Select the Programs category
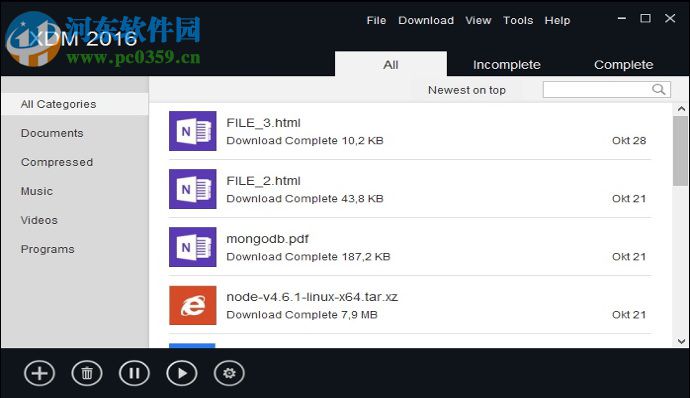 pos(48,249)
